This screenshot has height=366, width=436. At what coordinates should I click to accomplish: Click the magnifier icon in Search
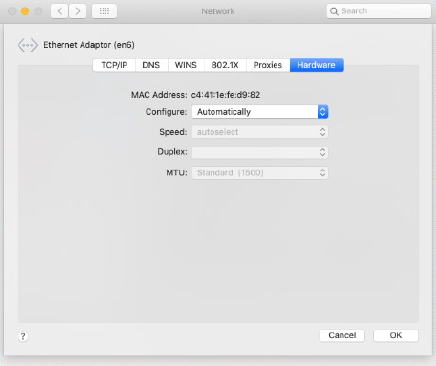pos(334,11)
